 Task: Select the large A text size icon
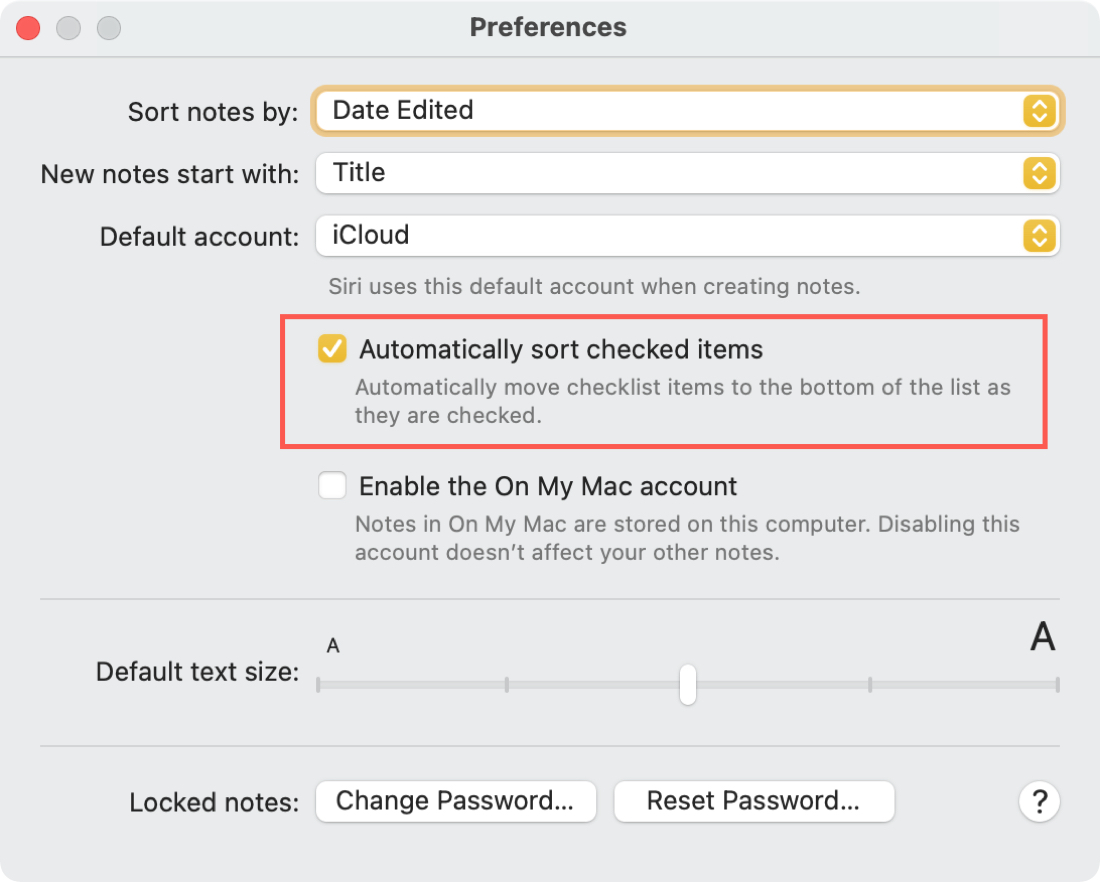pos(1042,637)
